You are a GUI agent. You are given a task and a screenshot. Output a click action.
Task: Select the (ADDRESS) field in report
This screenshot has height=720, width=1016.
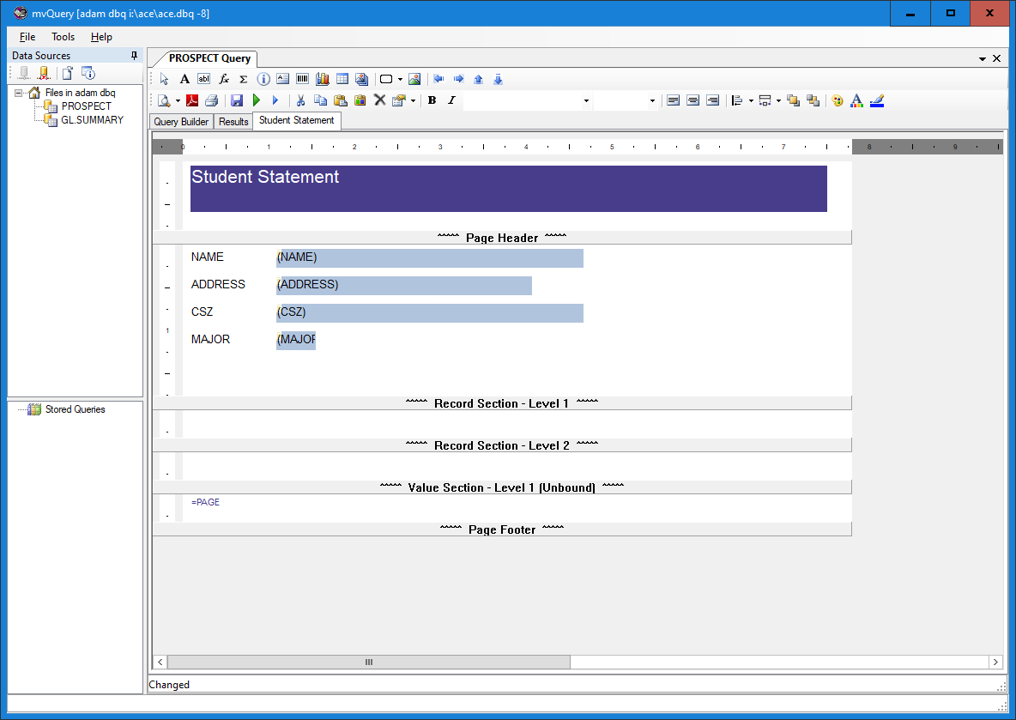click(x=404, y=286)
